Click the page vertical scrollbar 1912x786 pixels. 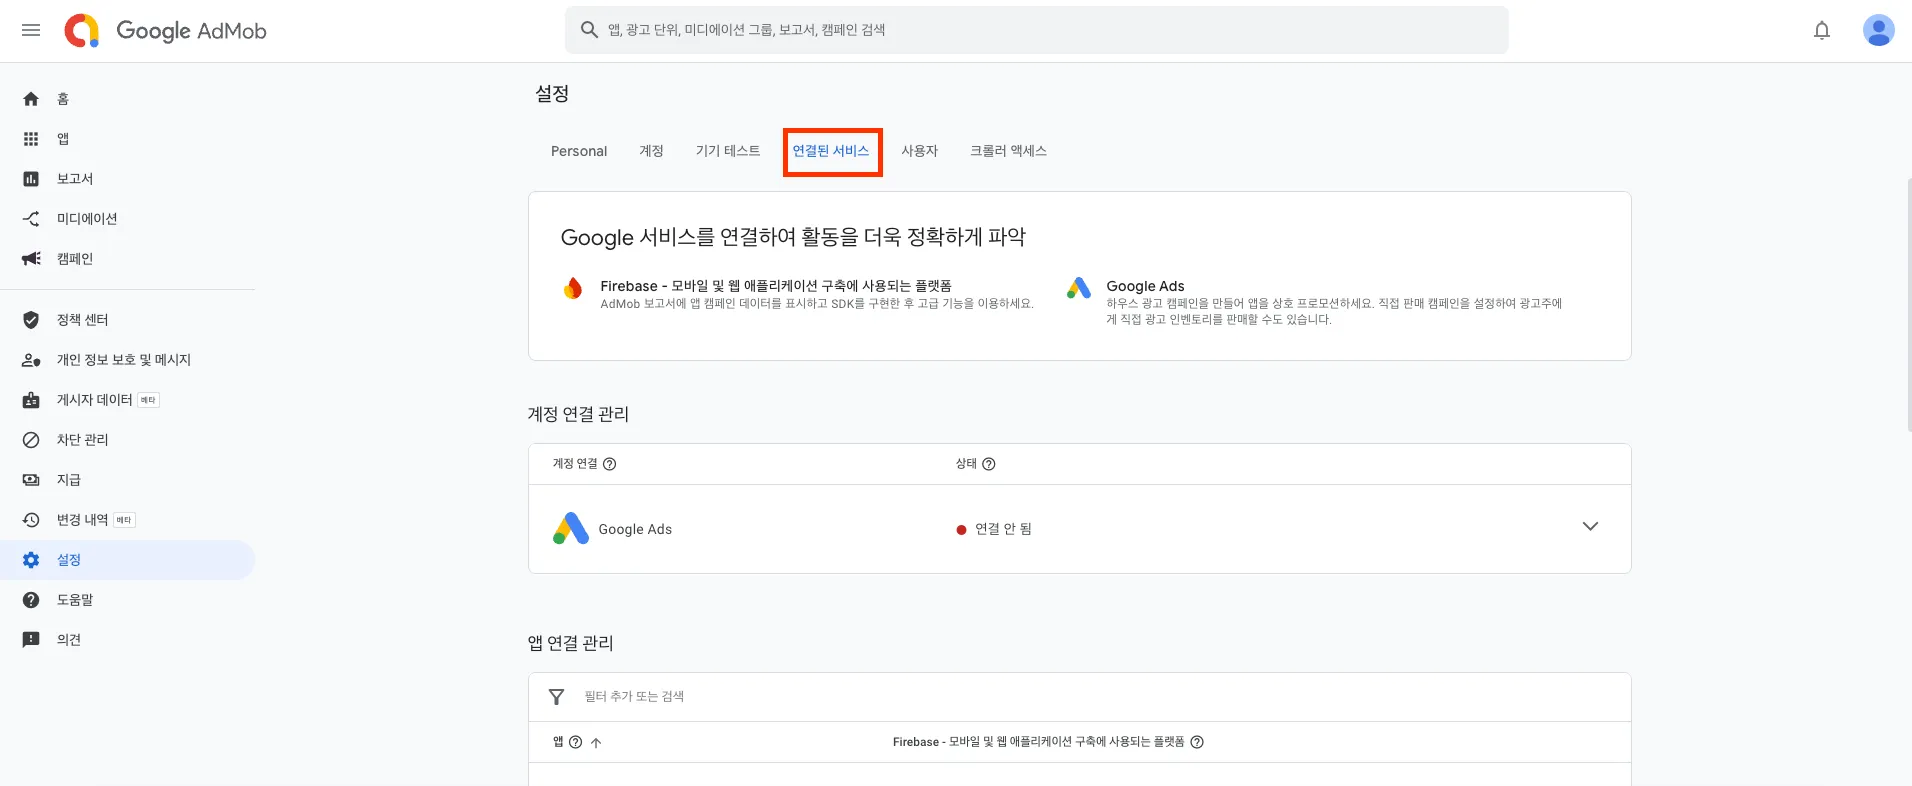tap(1908, 305)
